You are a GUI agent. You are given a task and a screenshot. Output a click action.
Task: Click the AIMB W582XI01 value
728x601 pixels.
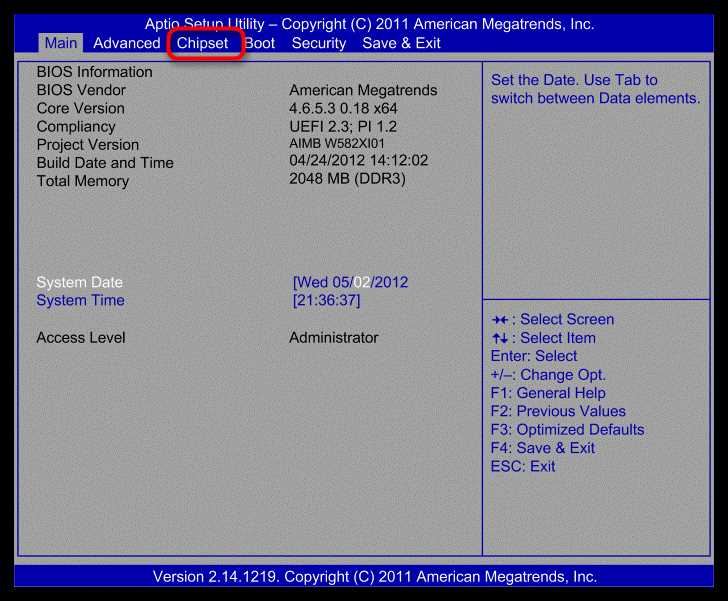coord(337,144)
